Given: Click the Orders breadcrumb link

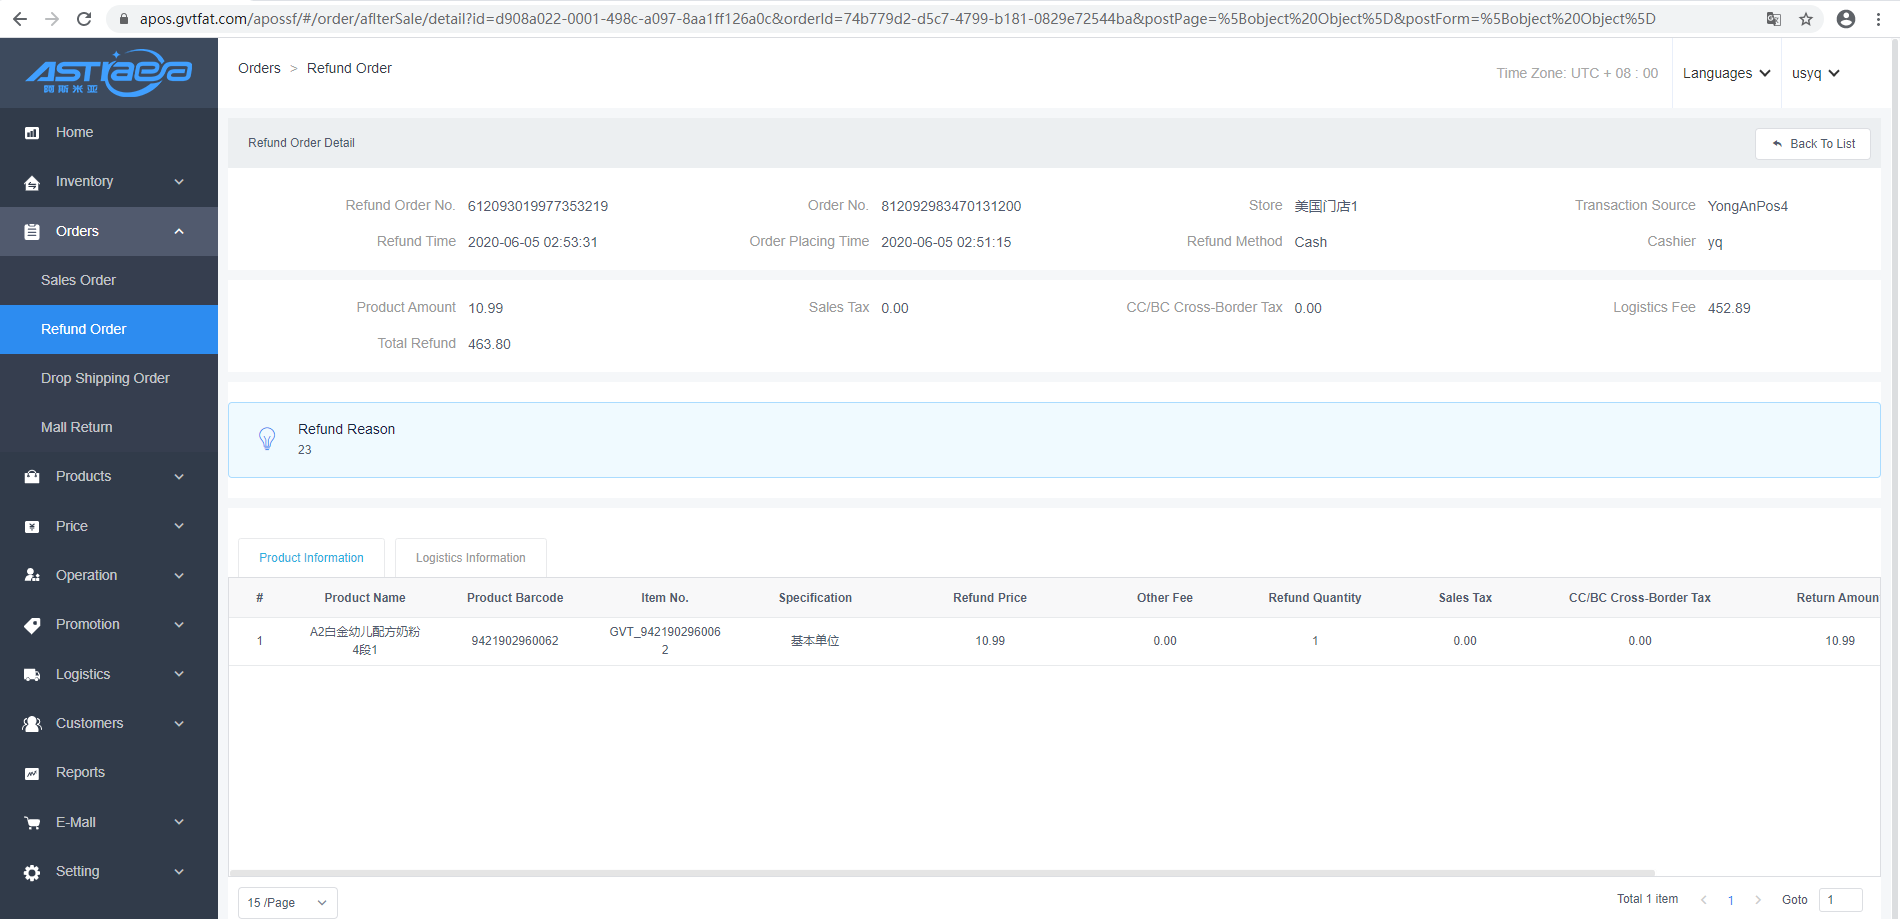Looking at the screenshot, I should [259, 68].
